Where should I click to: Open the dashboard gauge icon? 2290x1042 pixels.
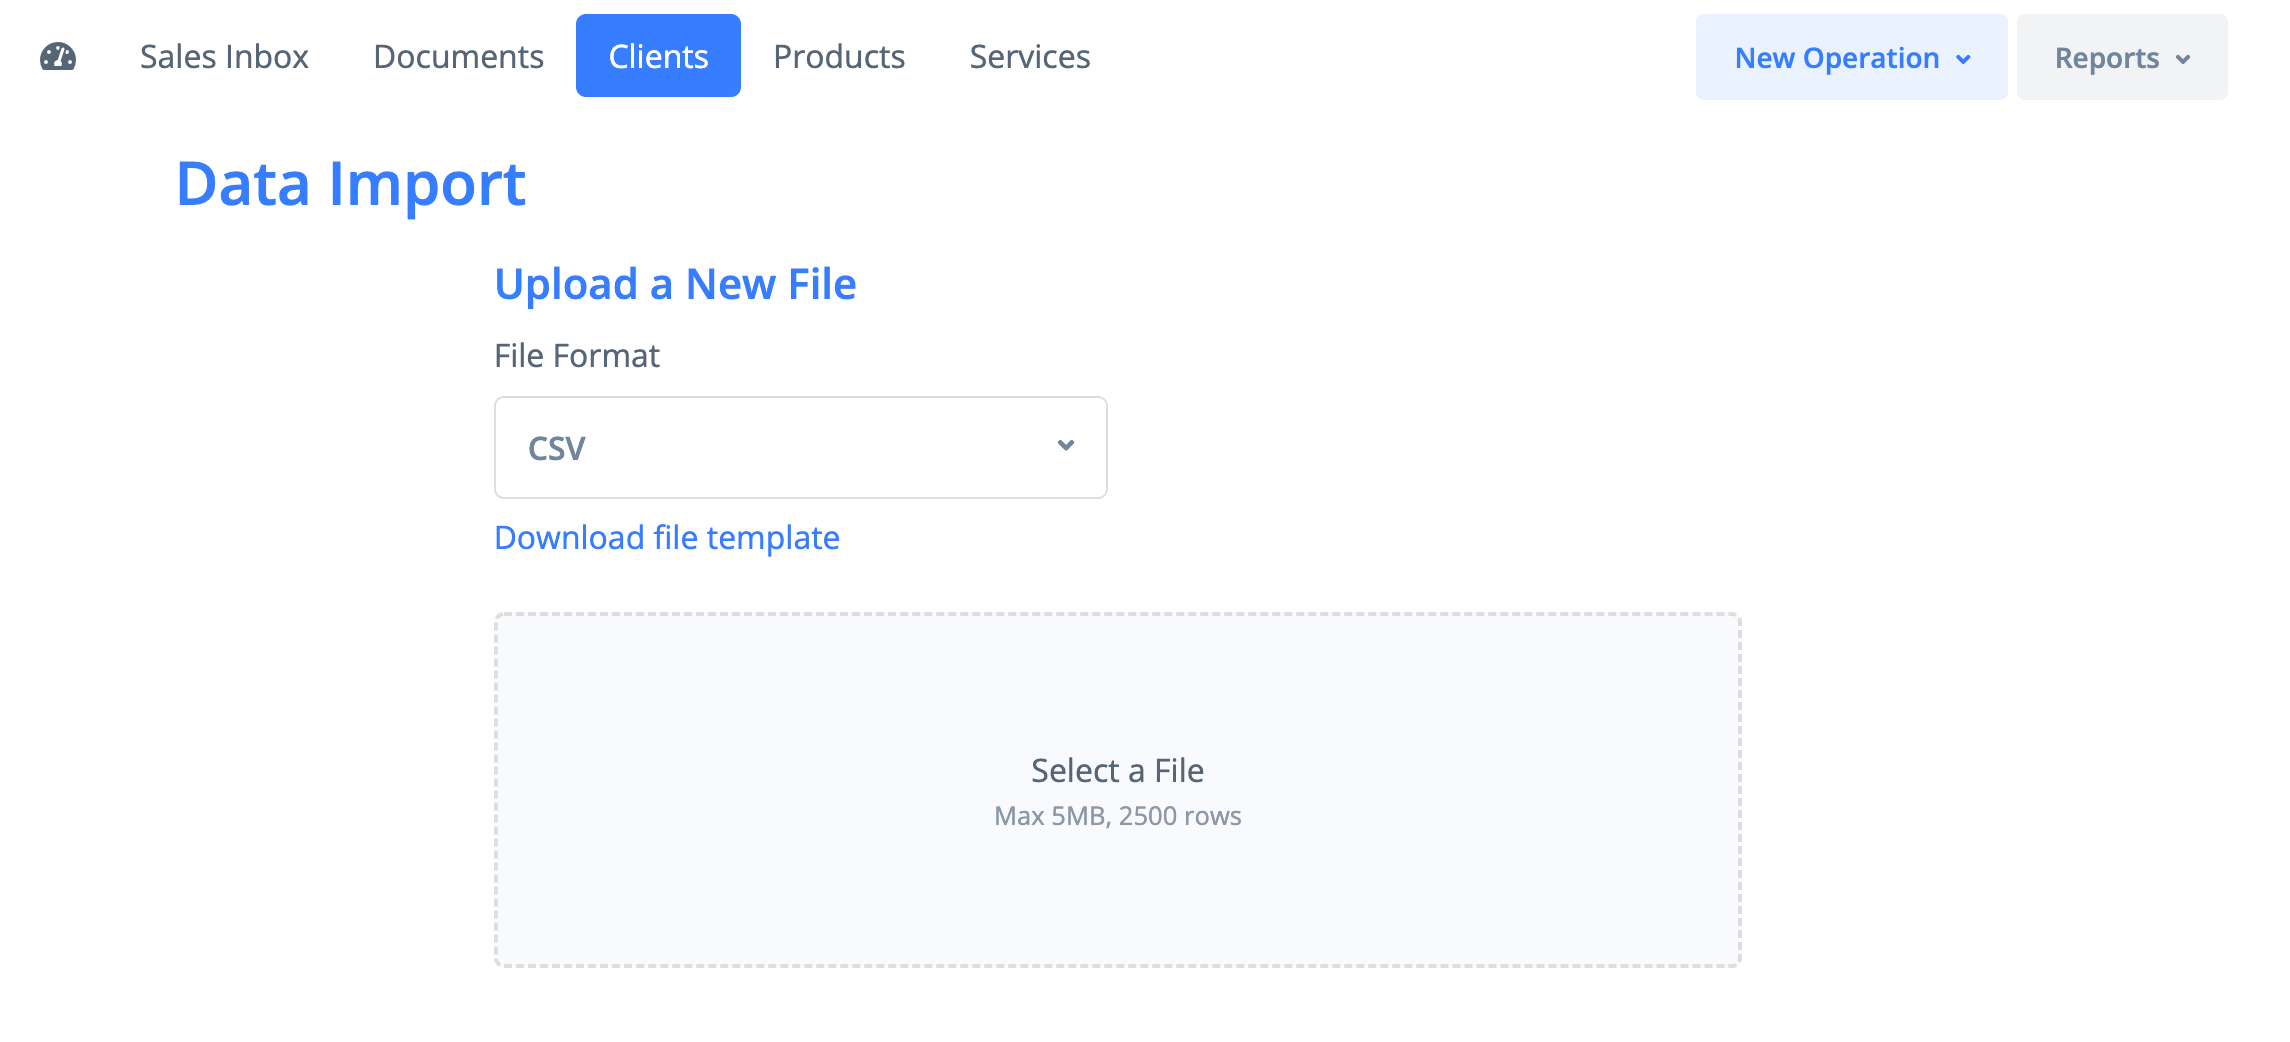(58, 57)
